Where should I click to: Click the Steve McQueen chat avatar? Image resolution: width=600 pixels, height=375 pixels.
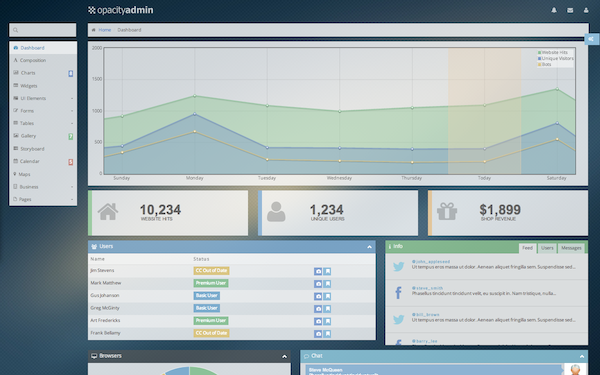point(575,369)
